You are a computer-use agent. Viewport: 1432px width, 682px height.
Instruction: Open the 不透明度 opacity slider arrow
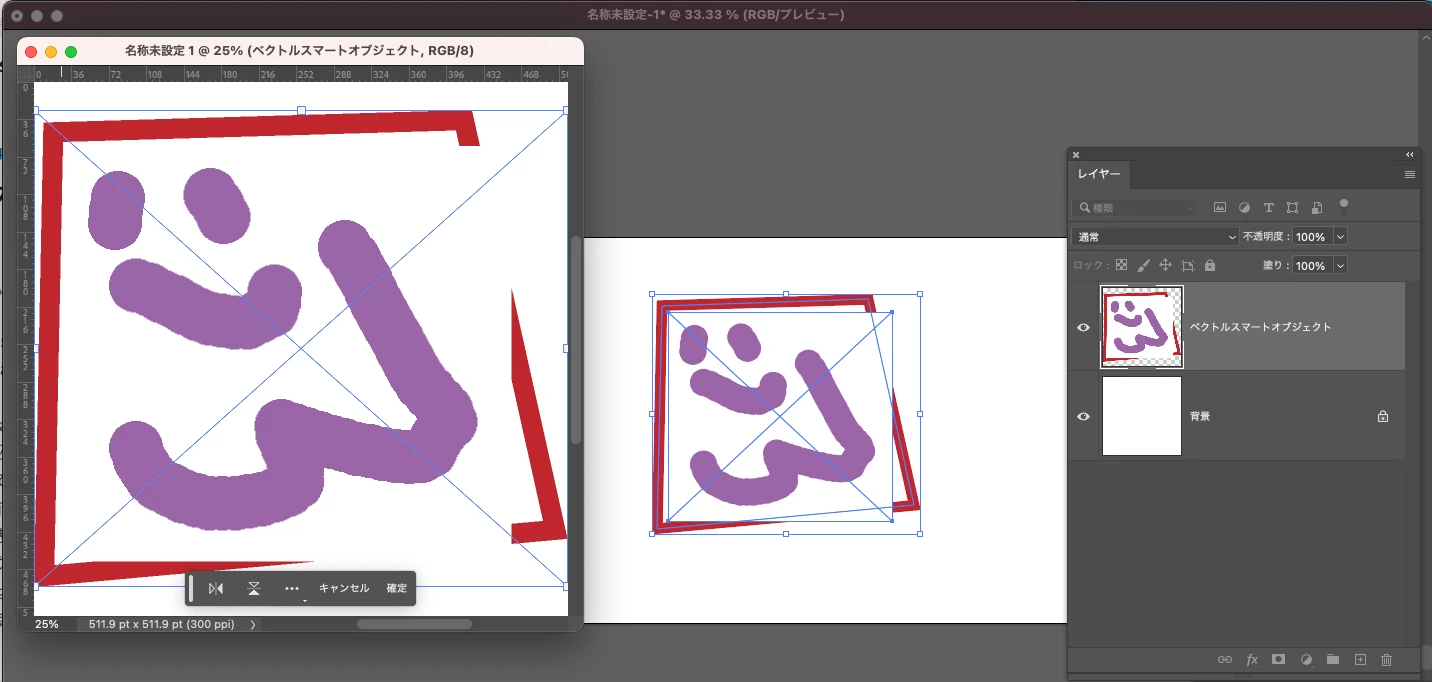[x=1340, y=237]
